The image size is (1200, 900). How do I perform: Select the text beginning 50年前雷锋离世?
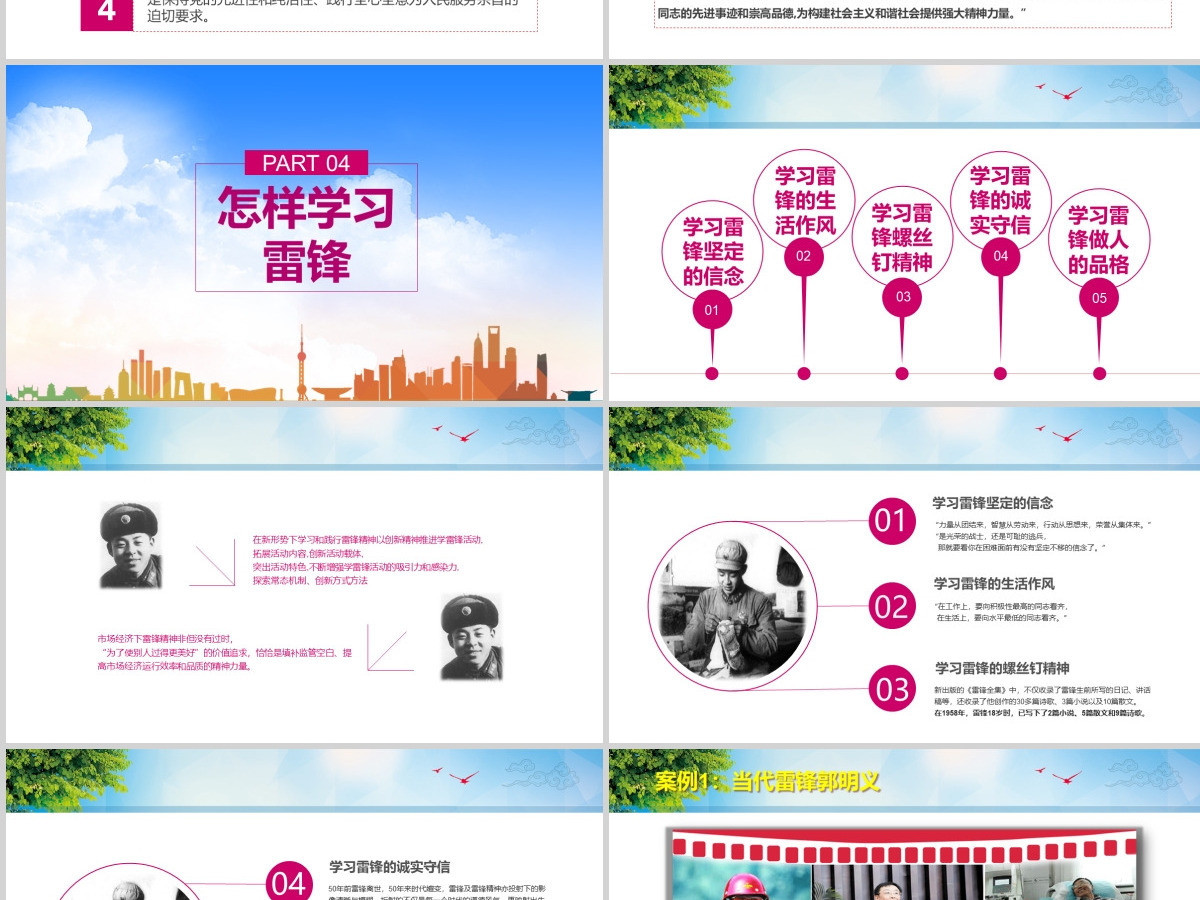coord(437,893)
